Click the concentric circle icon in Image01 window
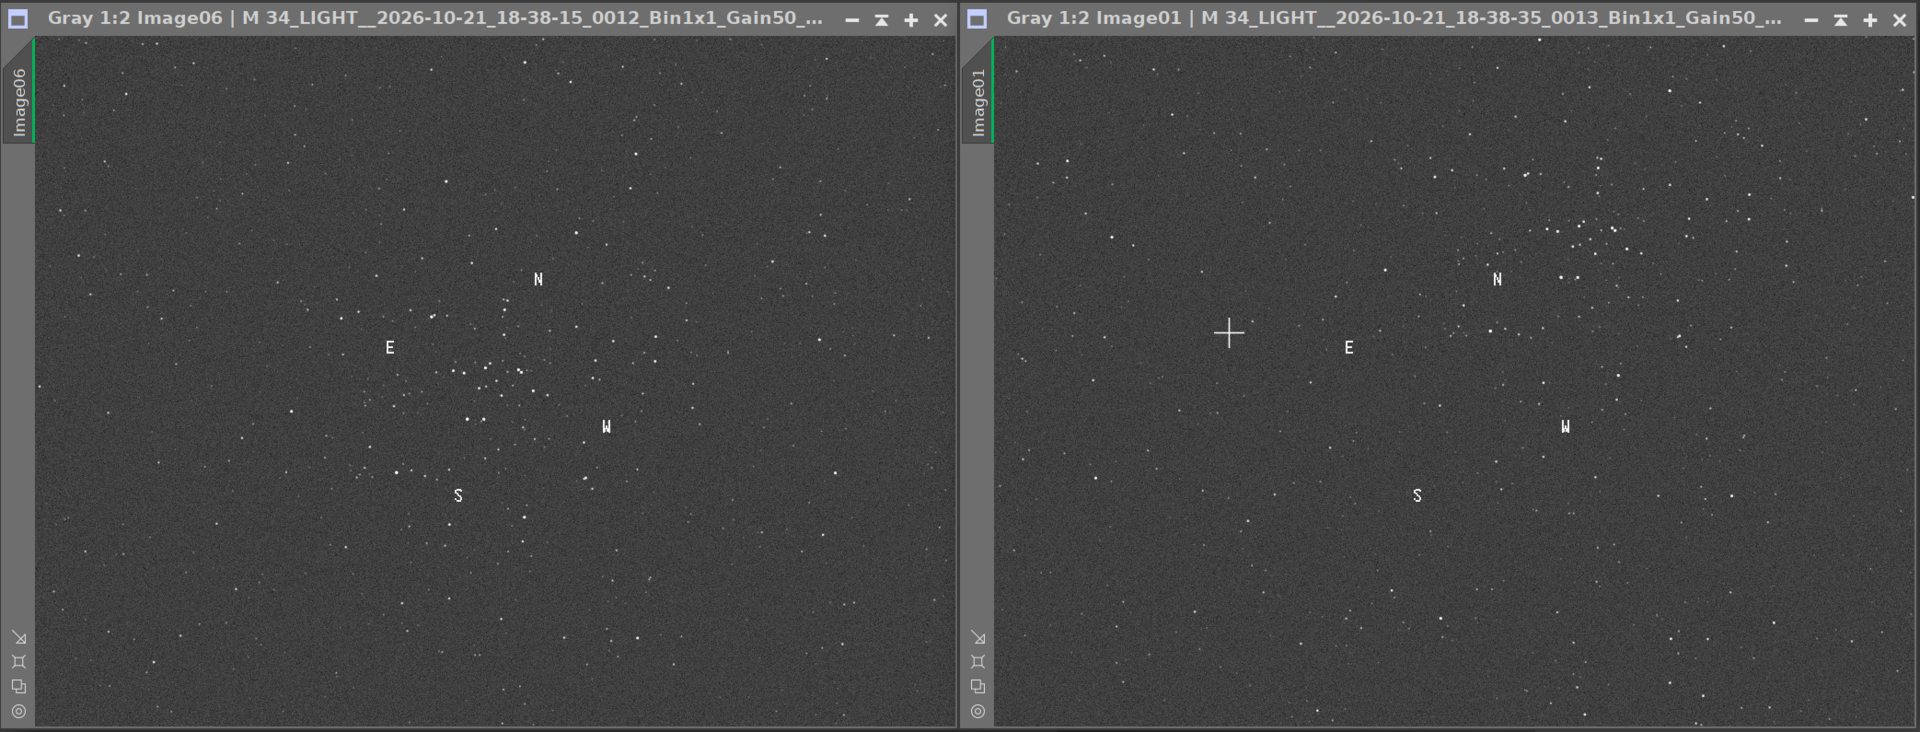 point(978,711)
